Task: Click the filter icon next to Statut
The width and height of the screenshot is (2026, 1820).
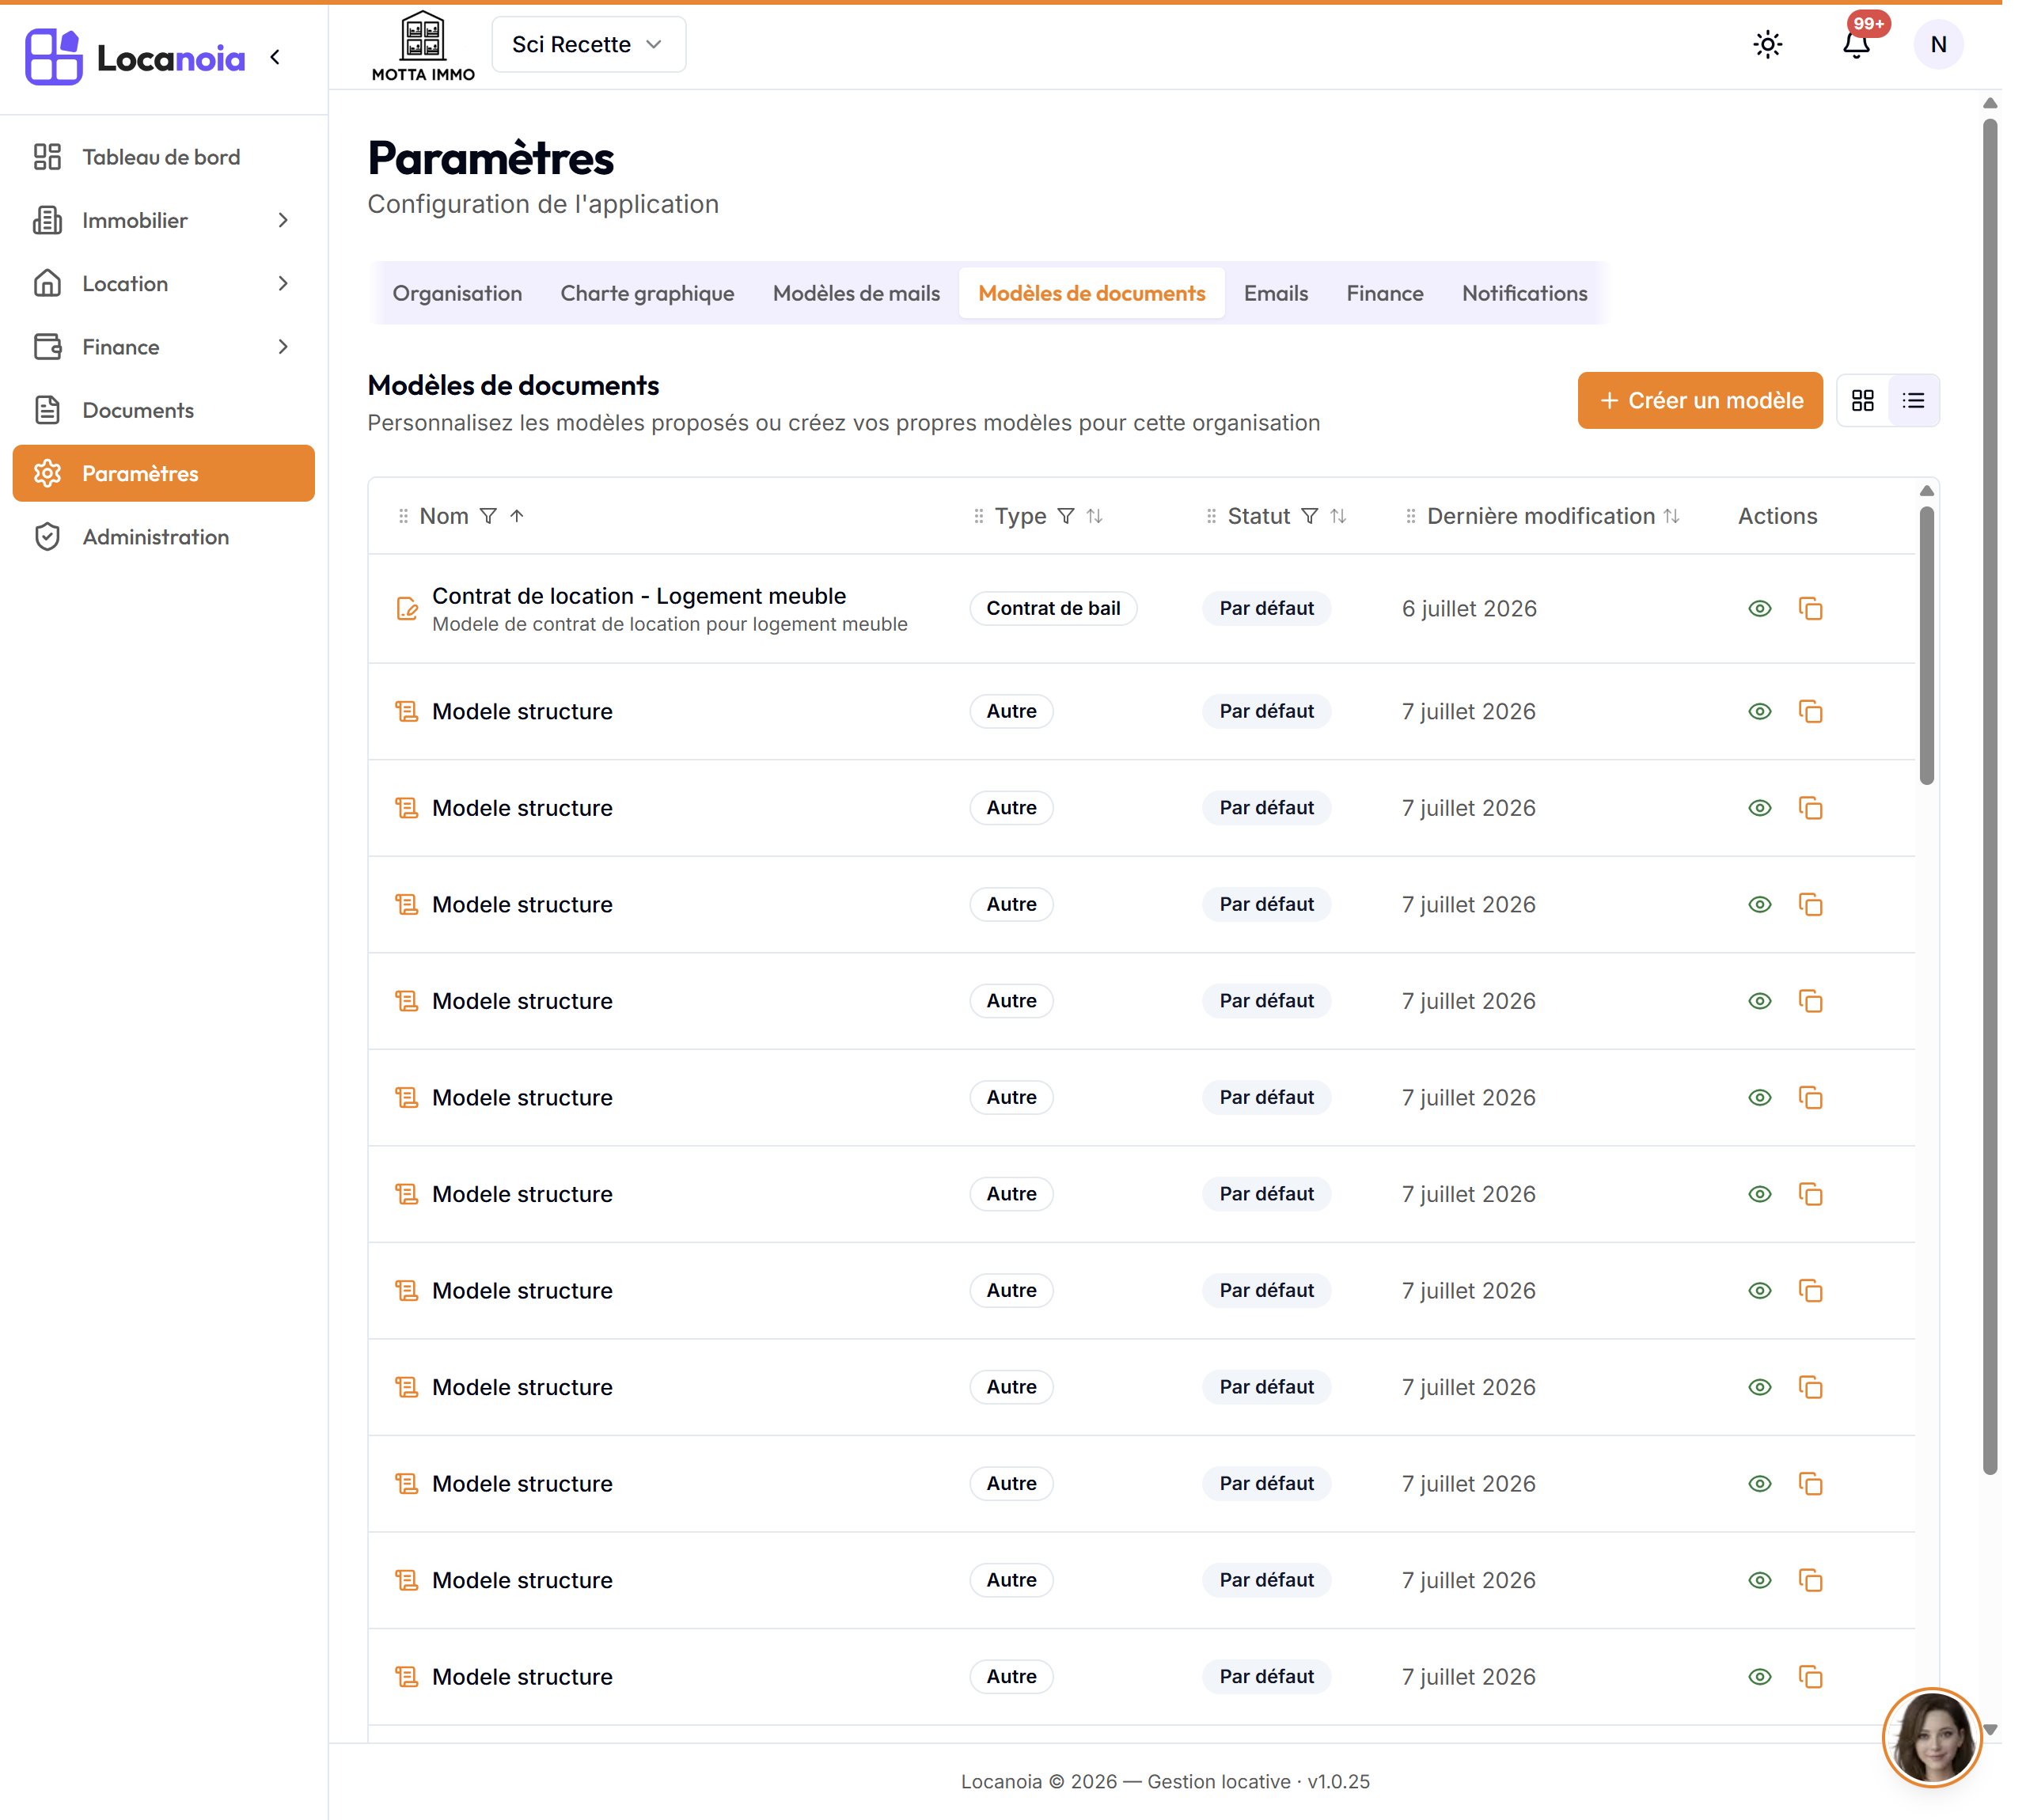Action: tap(1309, 516)
